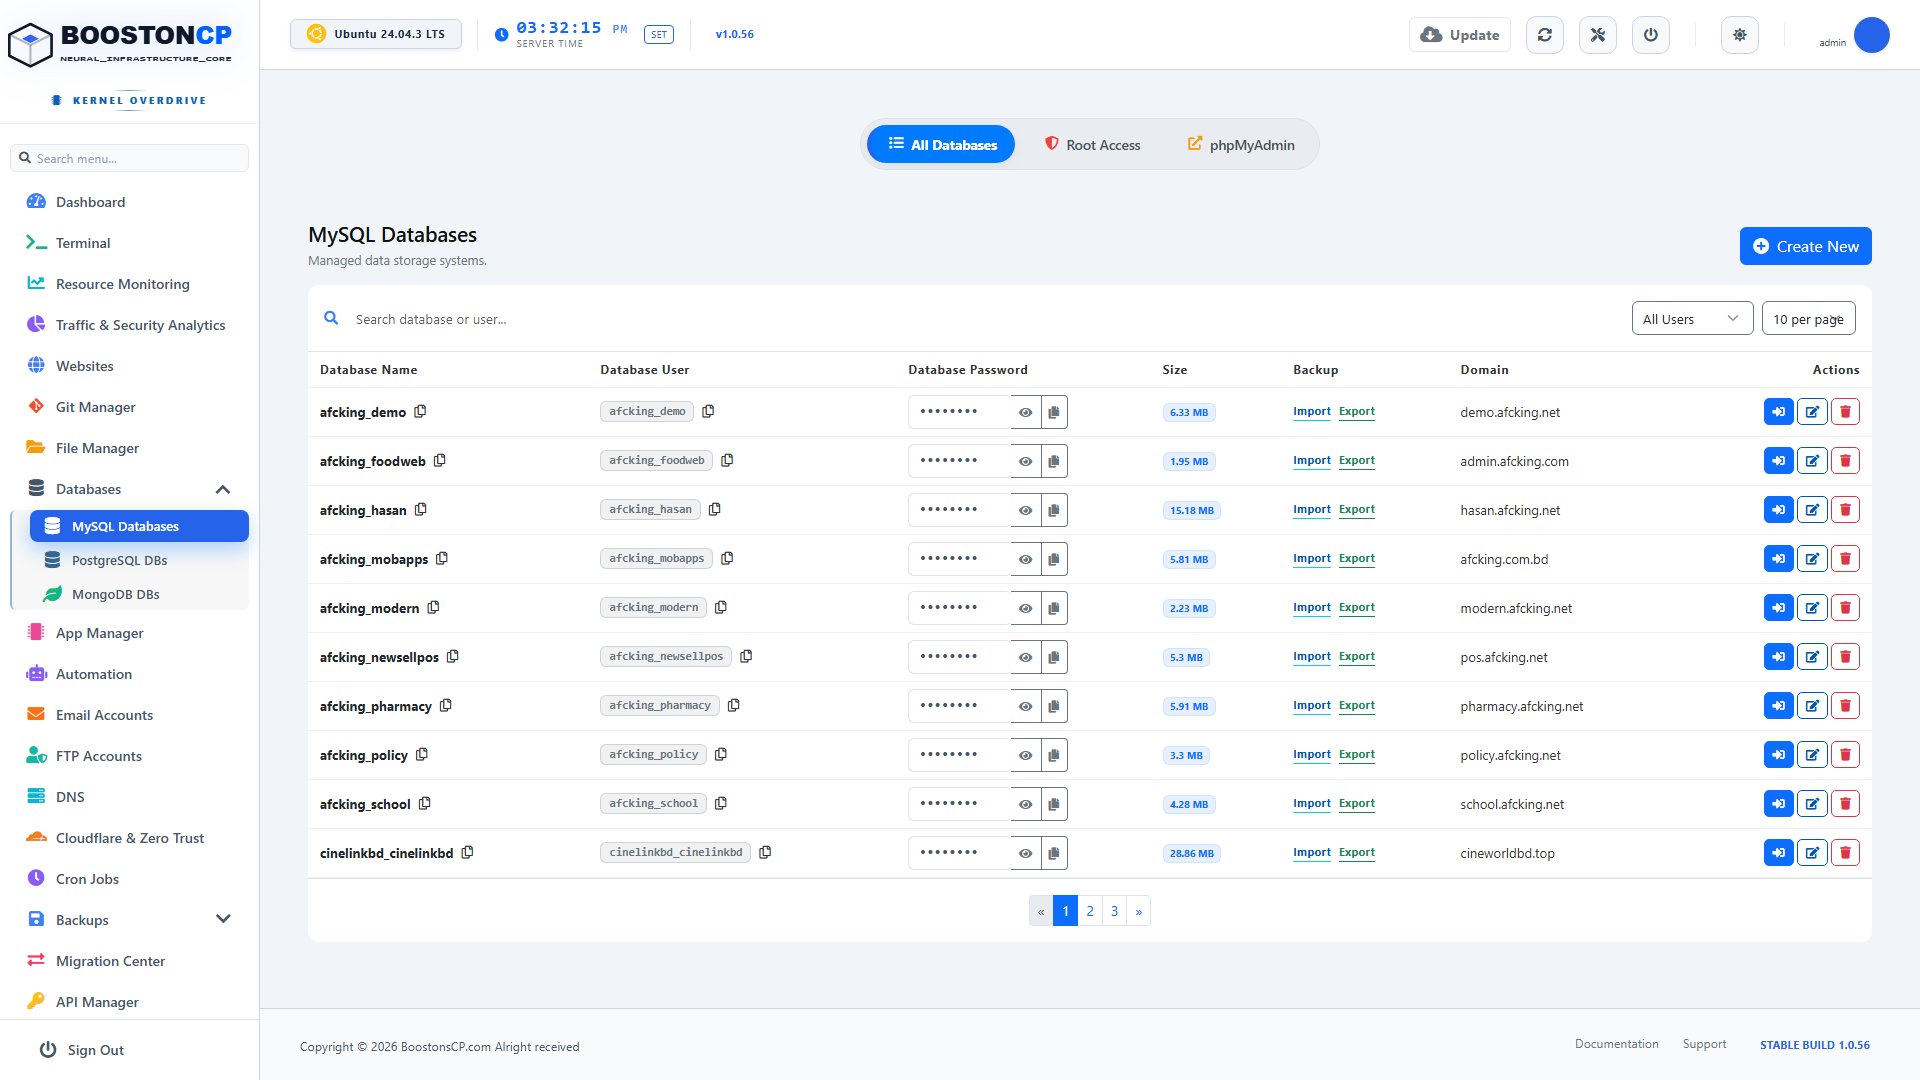Image resolution: width=1920 pixels, height=1080 pixels.
Task: Edit the afcking_school database entry
Action: [1812, 804]
